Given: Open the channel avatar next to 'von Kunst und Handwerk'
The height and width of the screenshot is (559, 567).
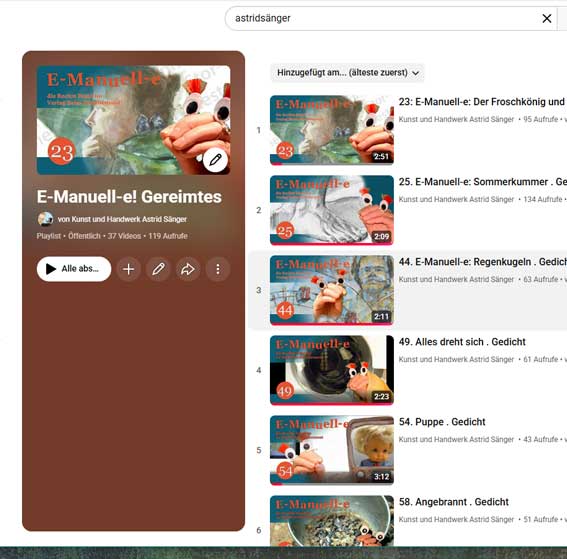Looking at the screenshot, I should pyautogui.click(x=46, y=219).
